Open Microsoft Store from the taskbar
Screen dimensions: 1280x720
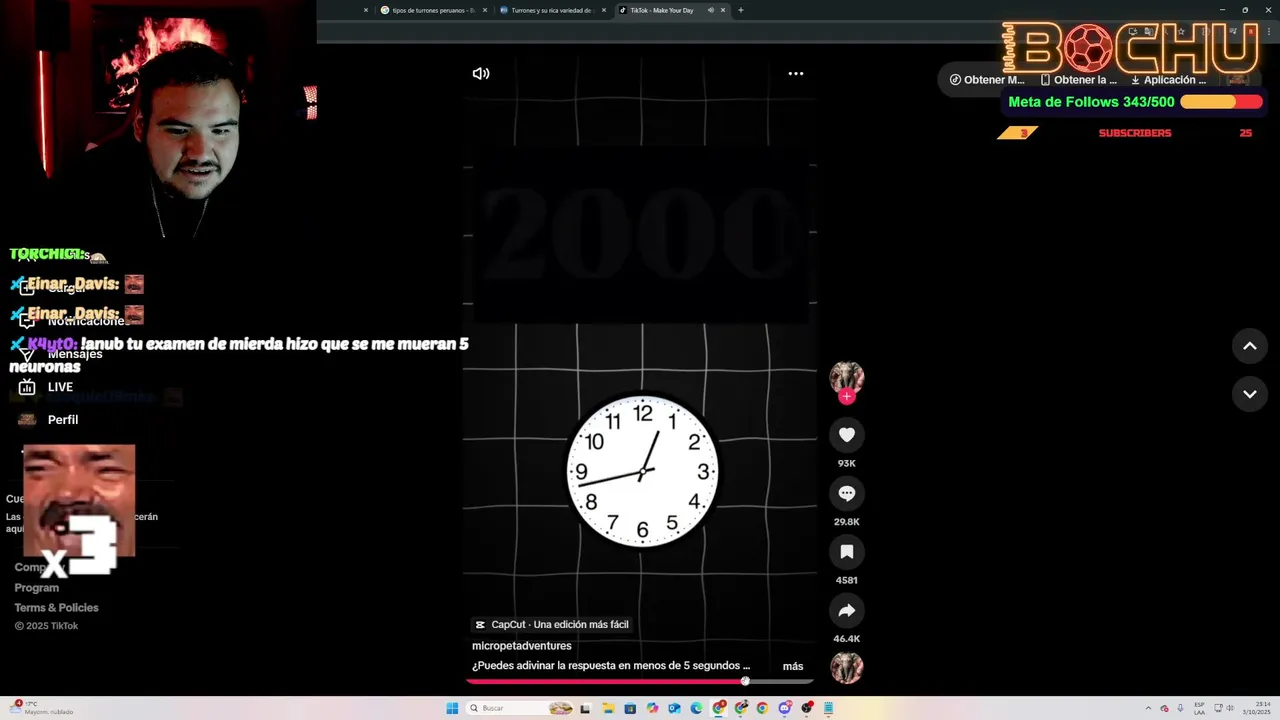[630, 708]
